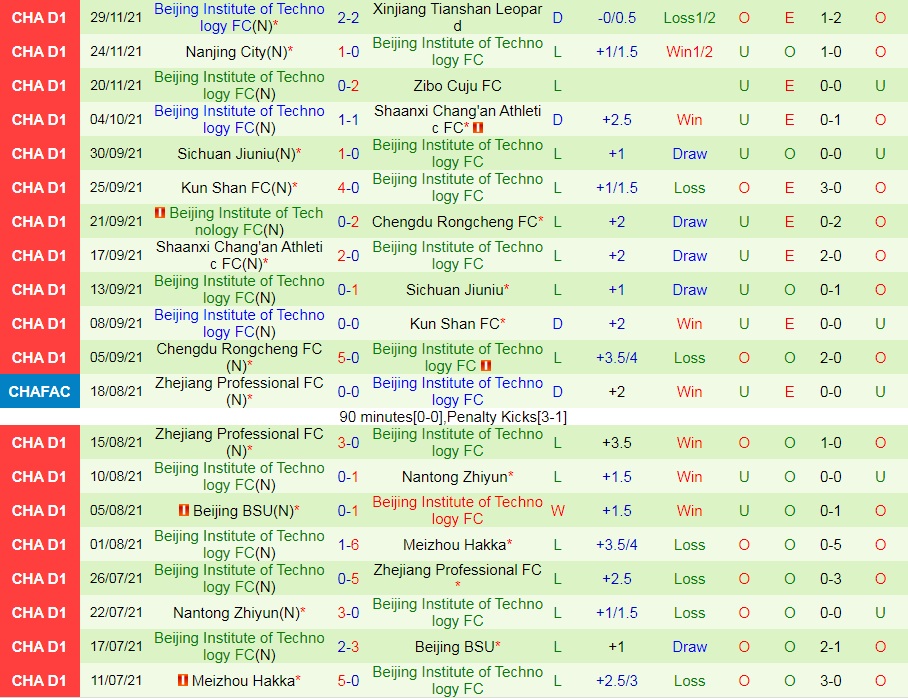
Task: Open Zibo Cuju FC team link
Action: [457, 86]
